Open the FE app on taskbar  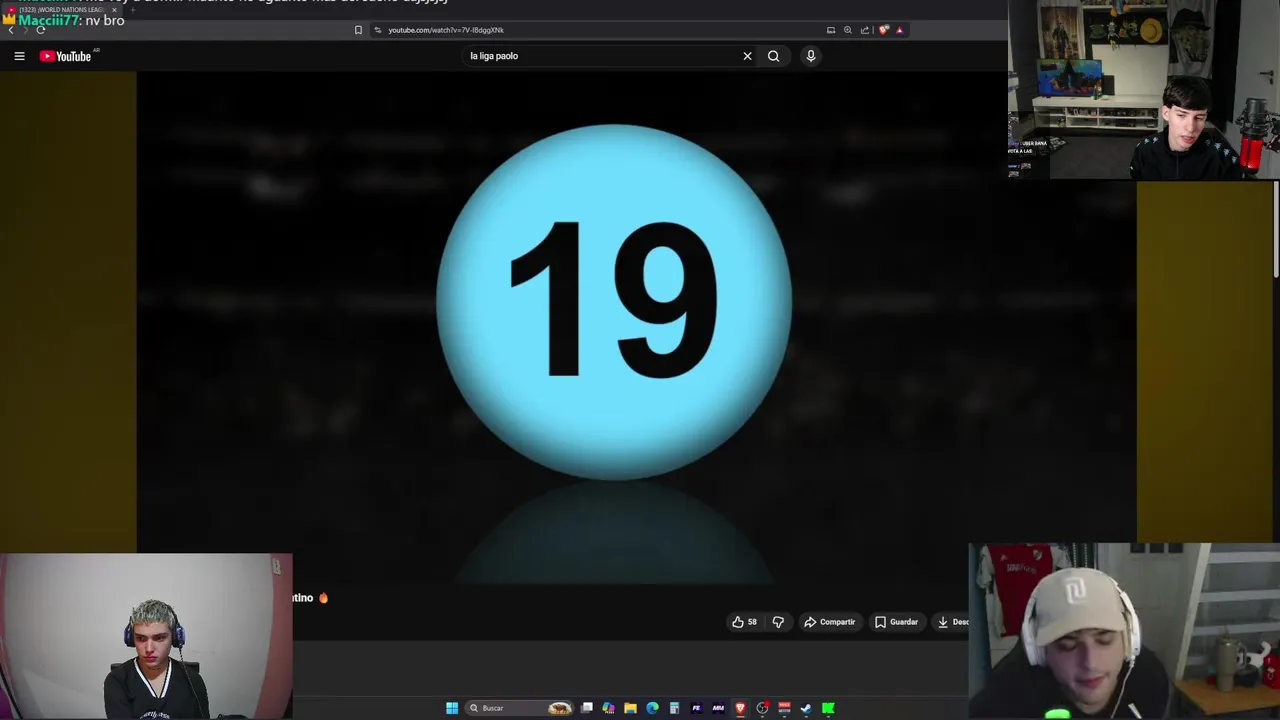click(x=696, y=708)
